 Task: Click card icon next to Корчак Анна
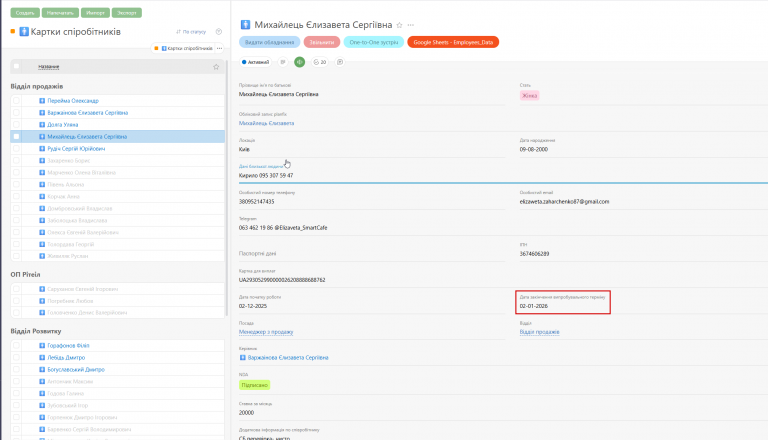(42, 196)
